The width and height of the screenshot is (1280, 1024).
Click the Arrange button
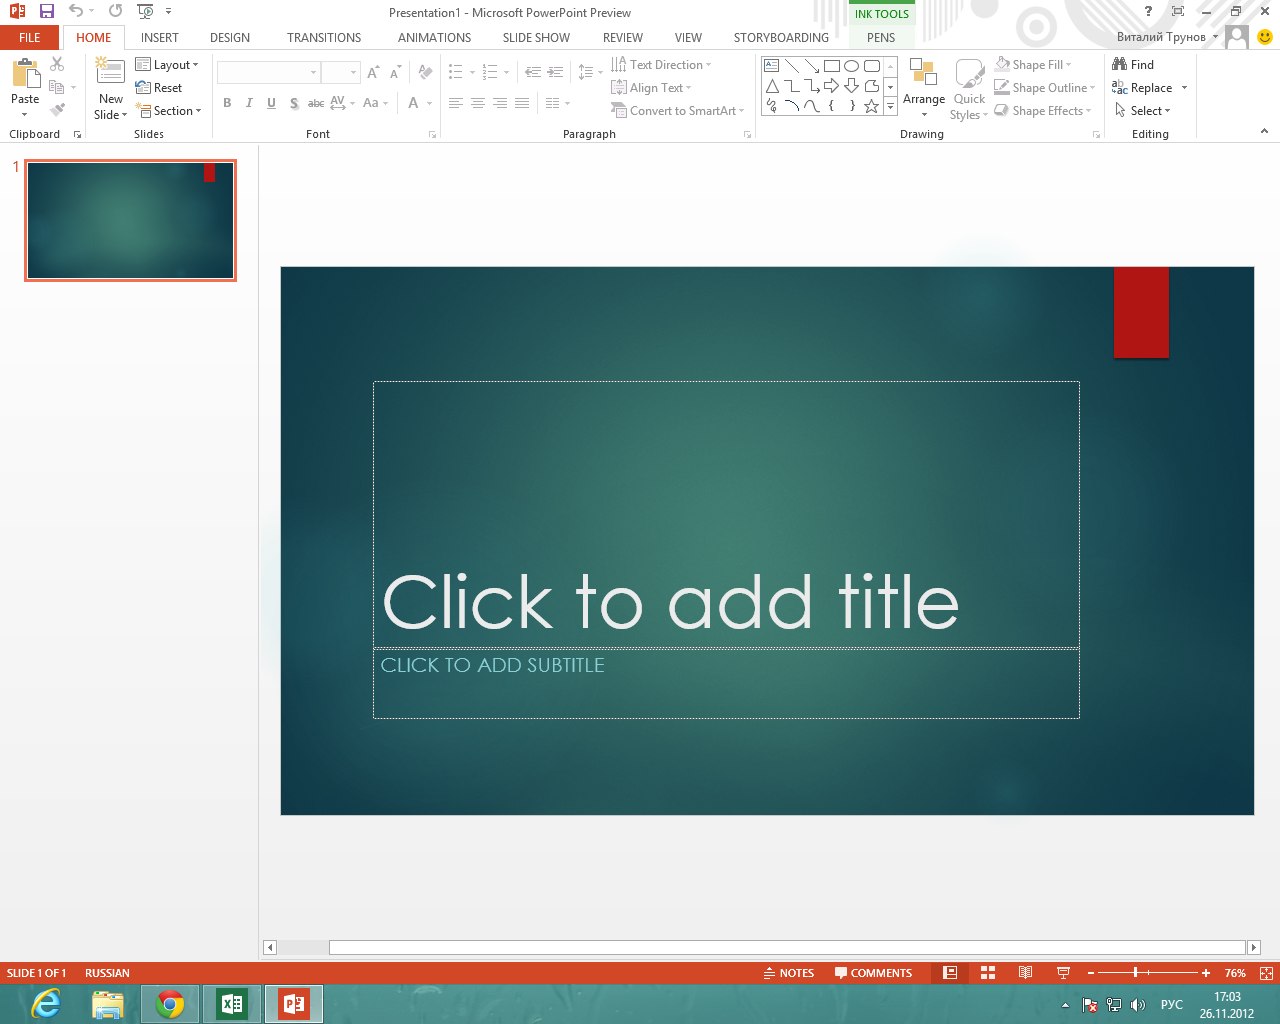[924, 88]
